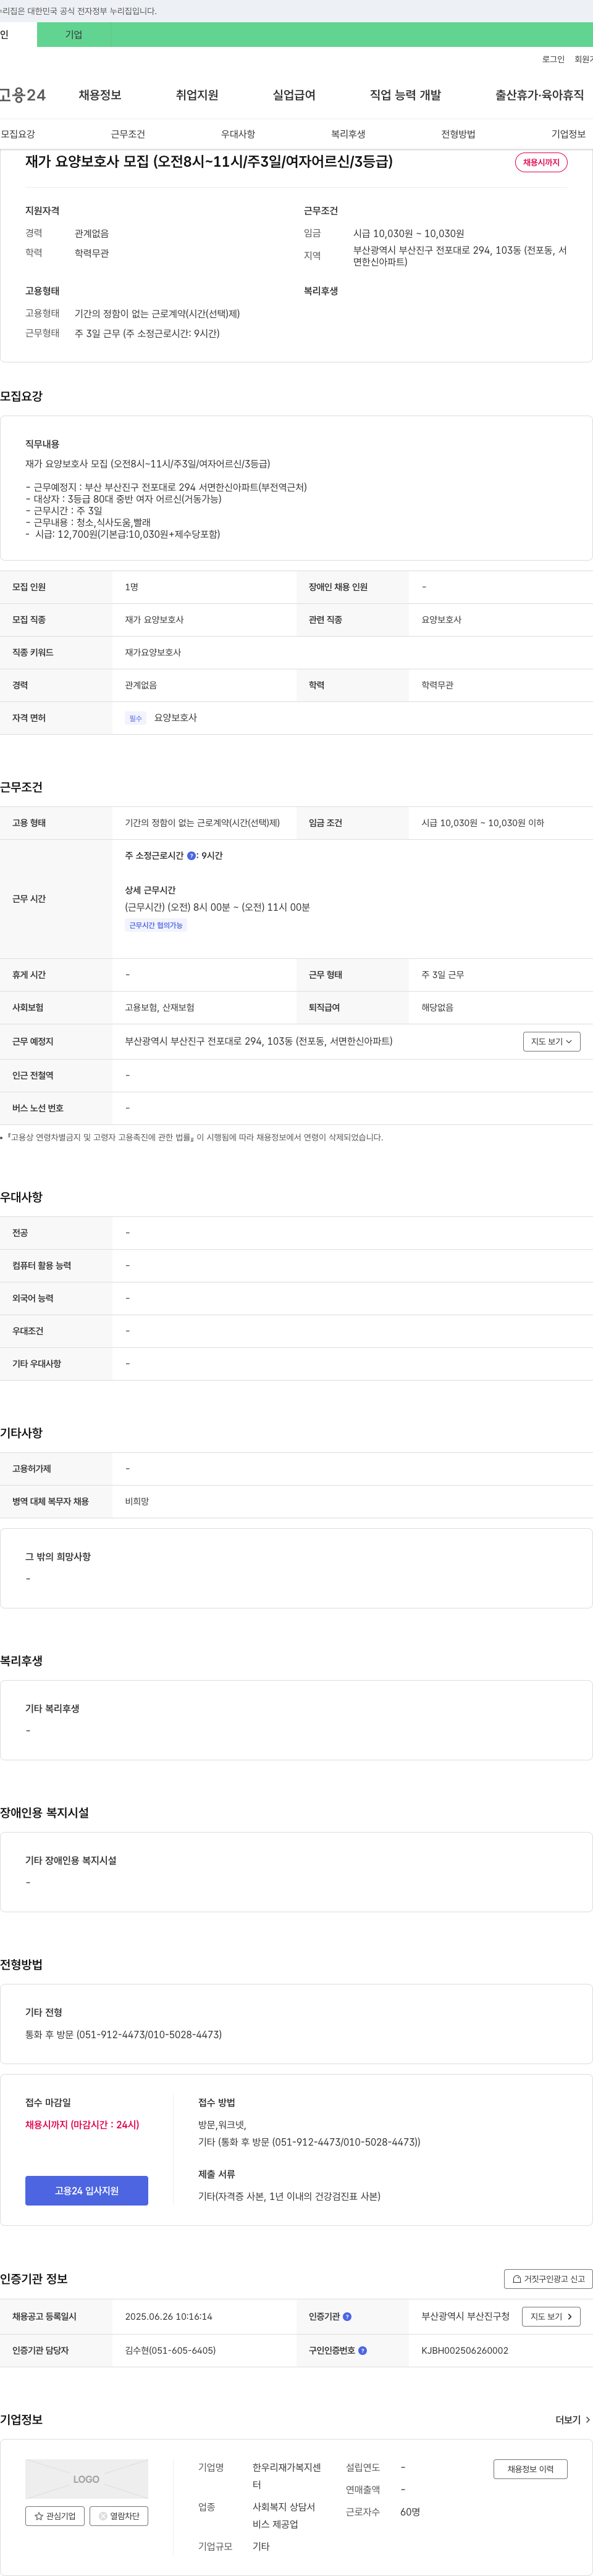Click the 고용보험, 산재보험 value
Viewport: 593px width, 2576px height.
coord(159,1007)
